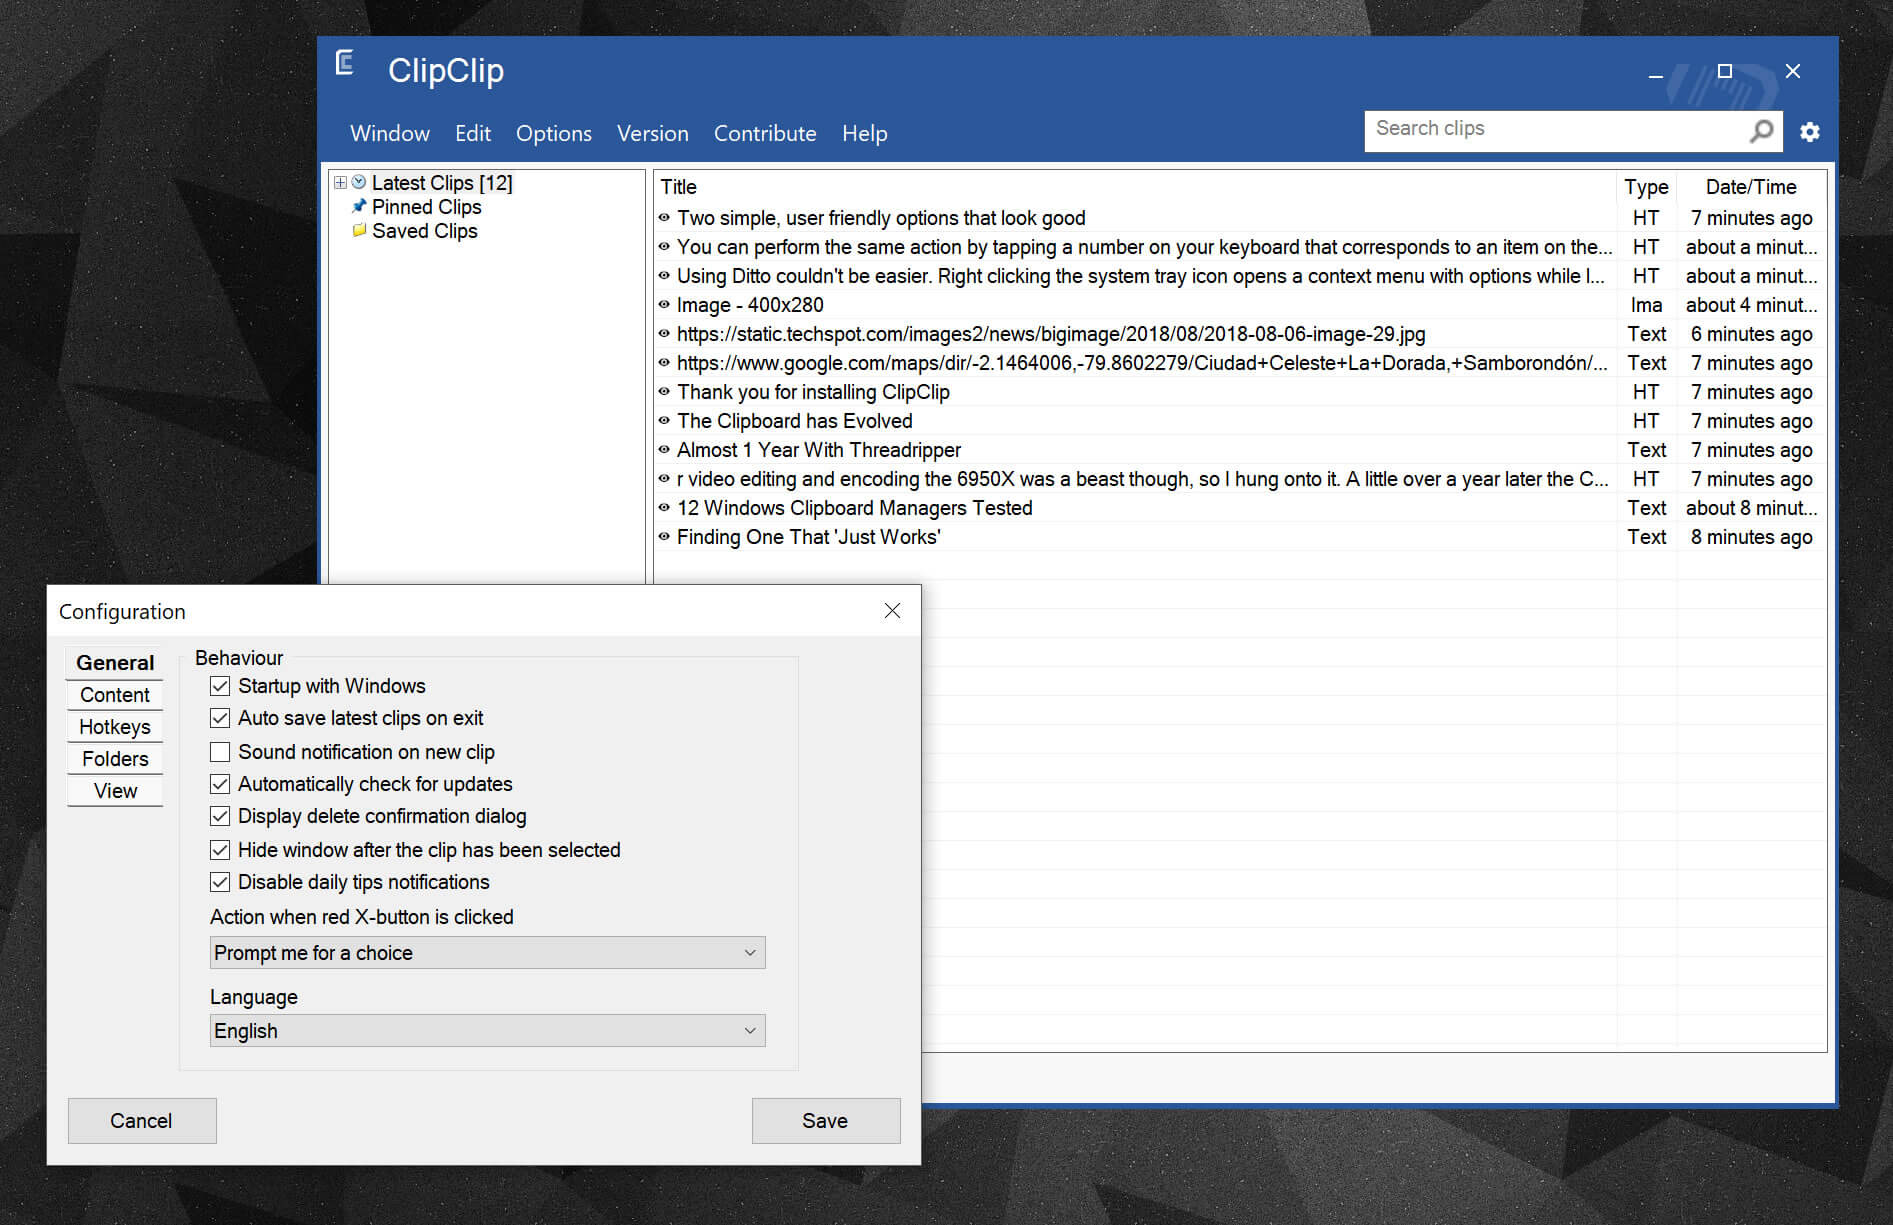Expand the Latest Clips tree node
Screen dimensions: 1893x1225
(x=340, y=182)
